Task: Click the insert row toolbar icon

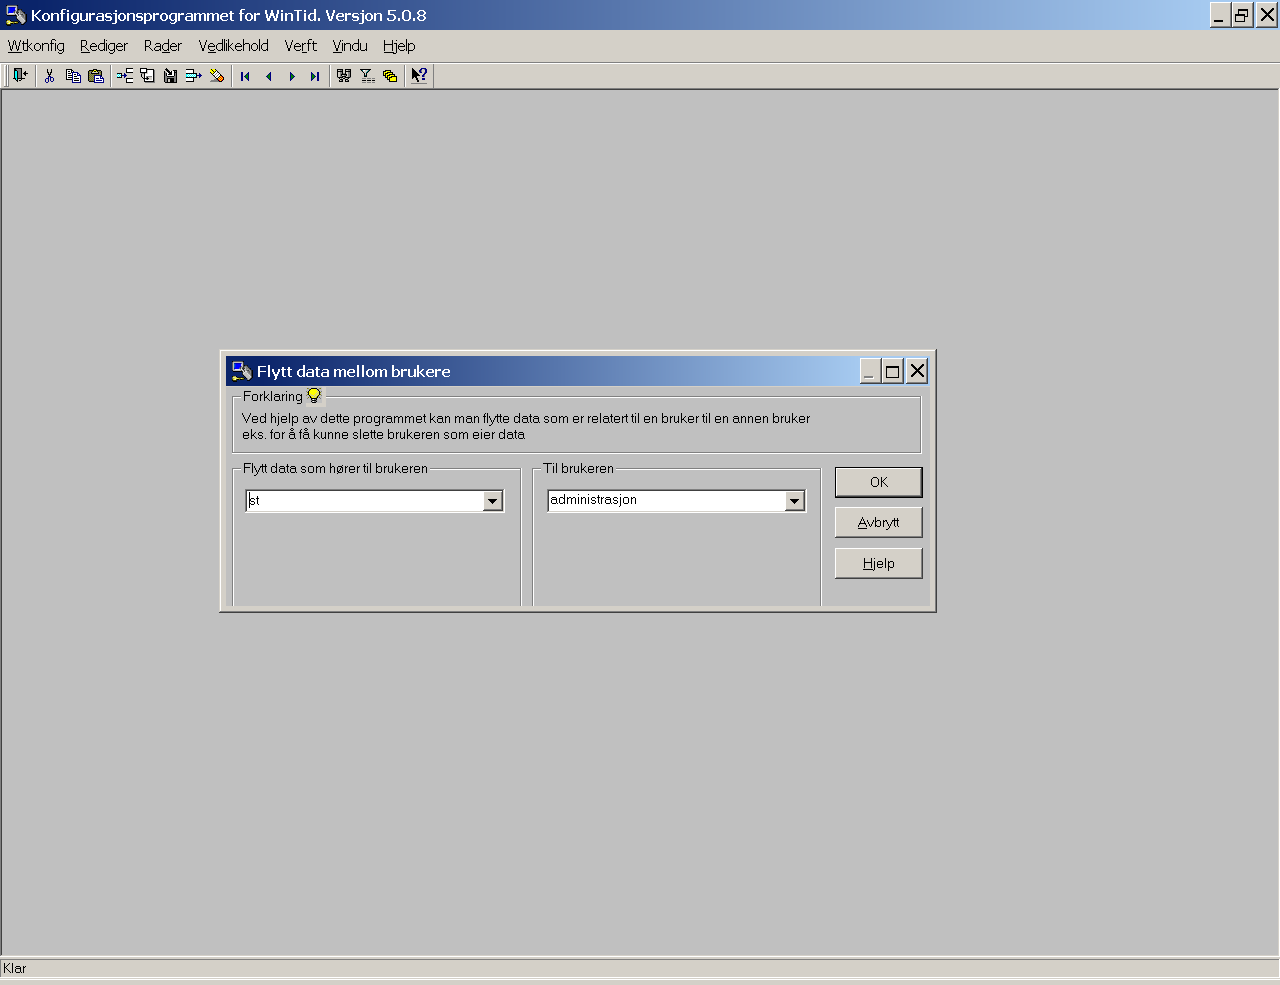Action: 125,75
